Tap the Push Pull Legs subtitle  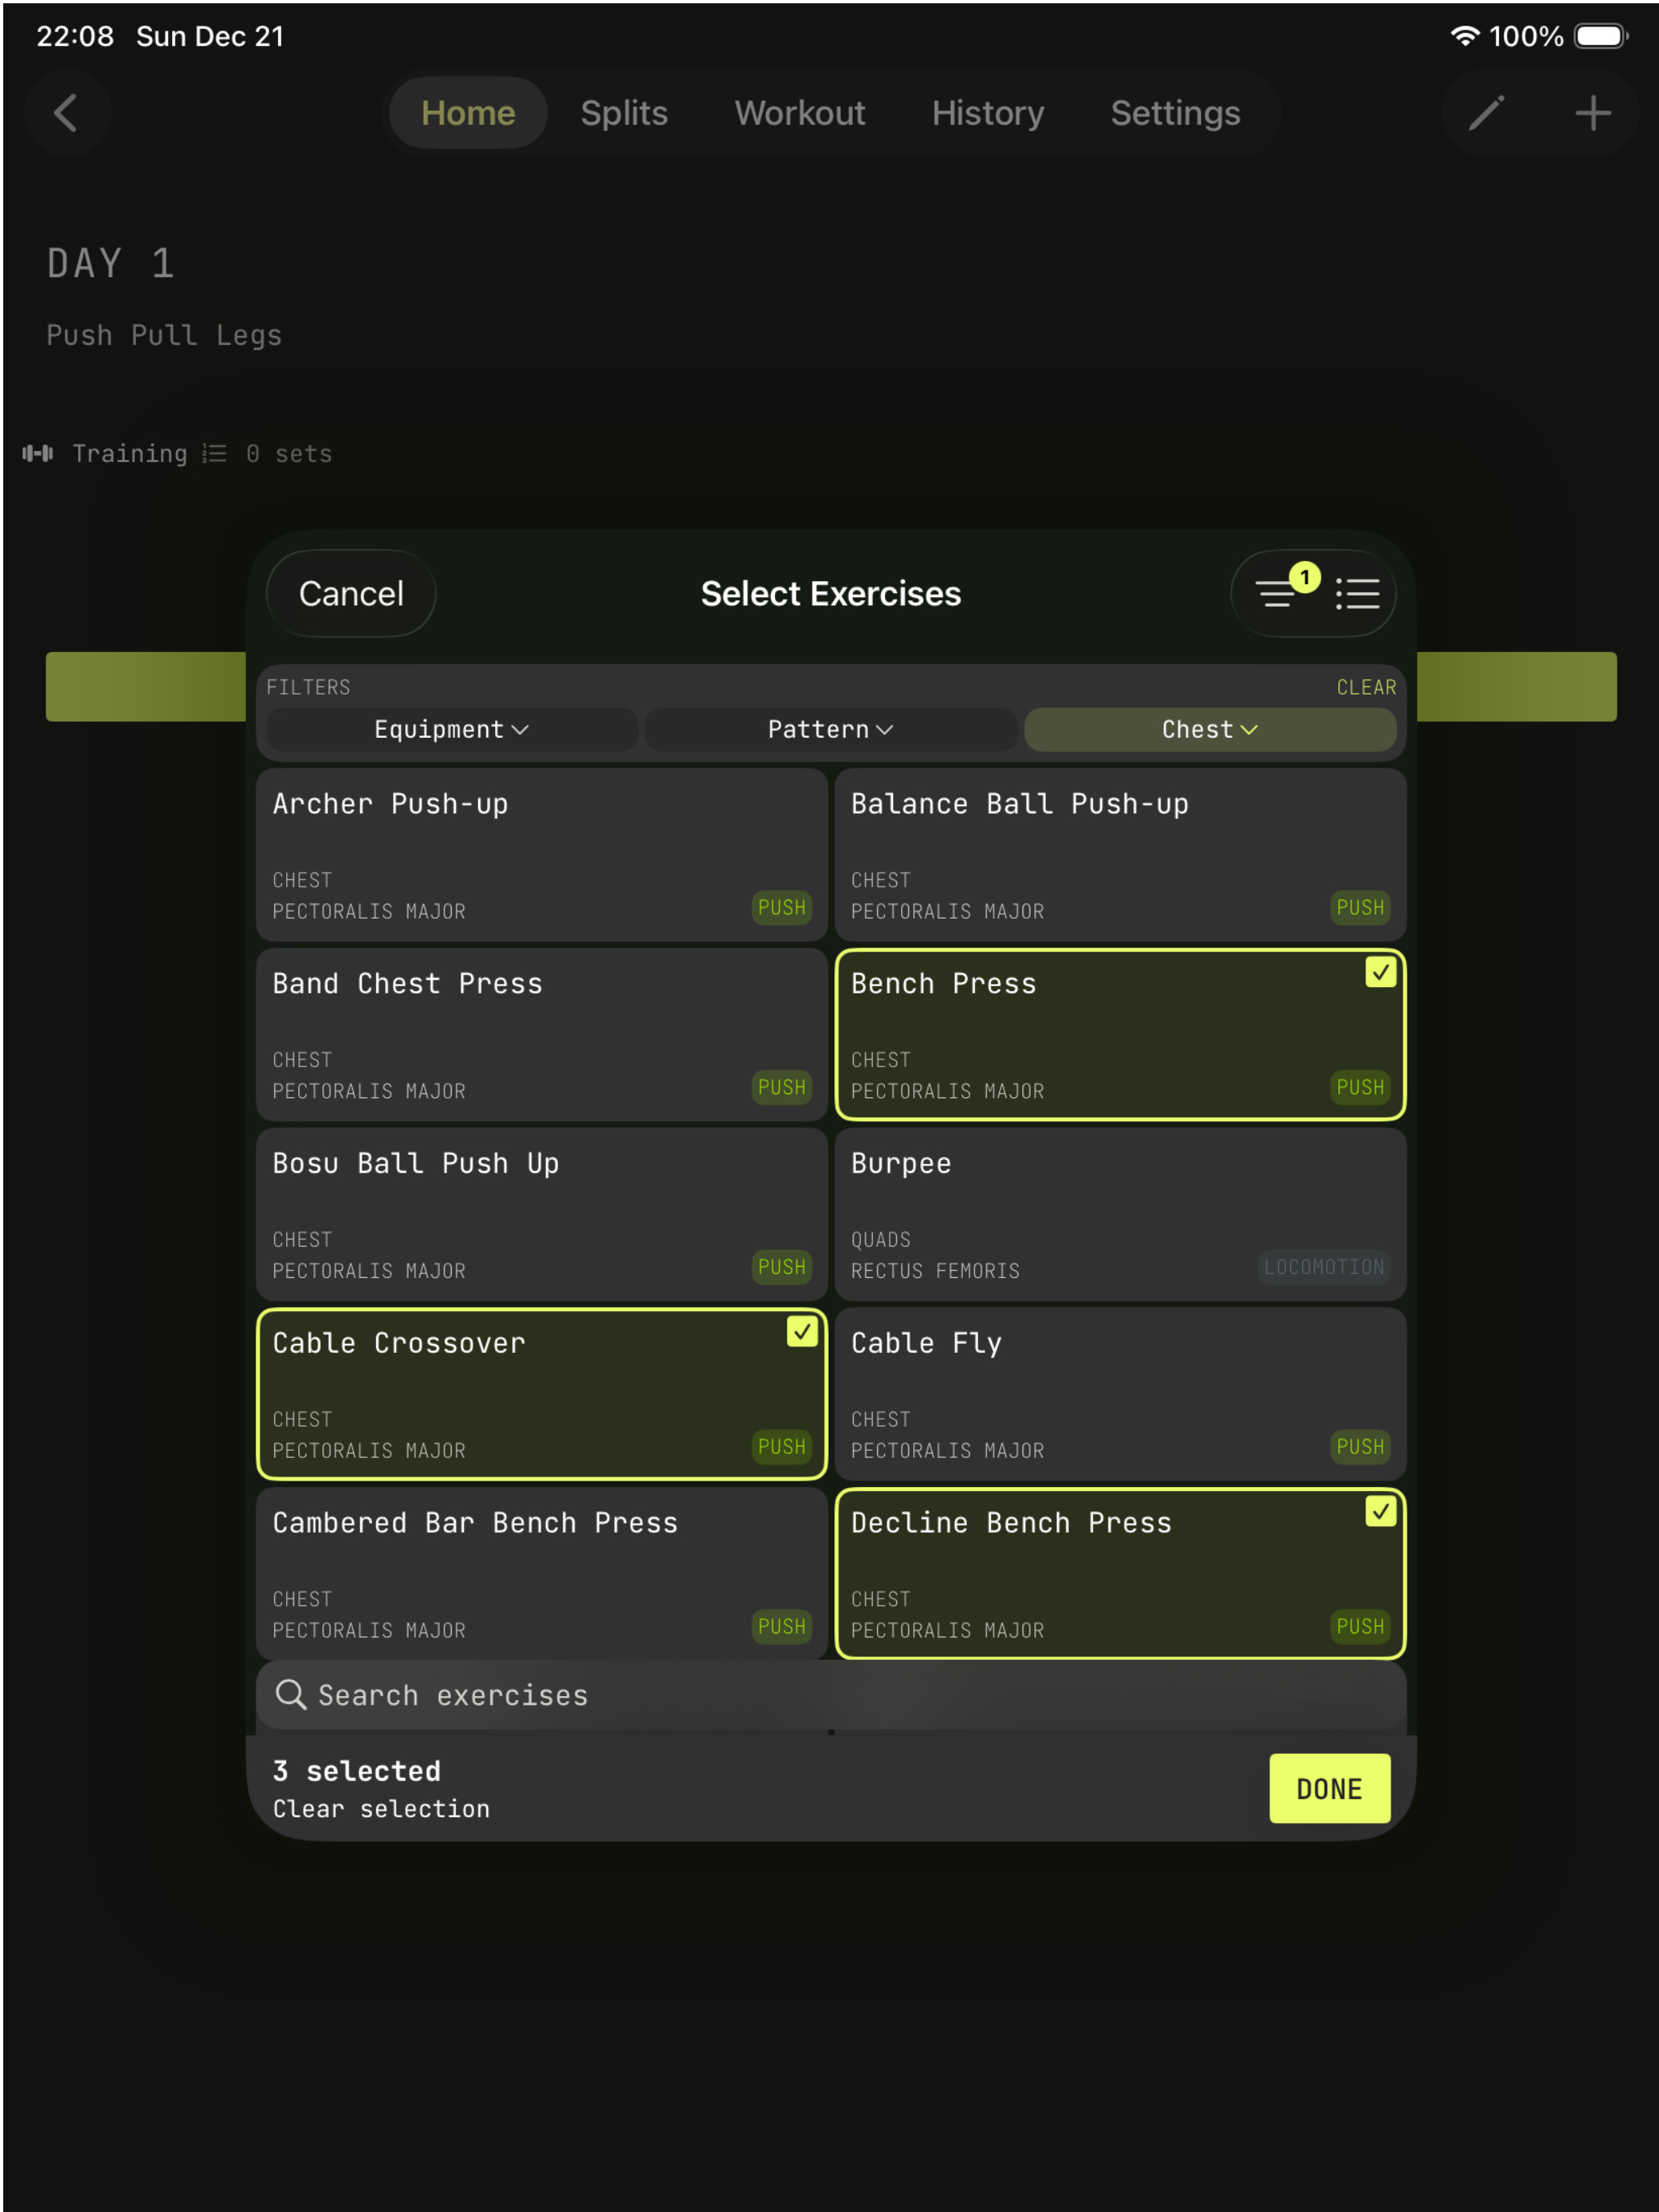(x=164, y=335)
